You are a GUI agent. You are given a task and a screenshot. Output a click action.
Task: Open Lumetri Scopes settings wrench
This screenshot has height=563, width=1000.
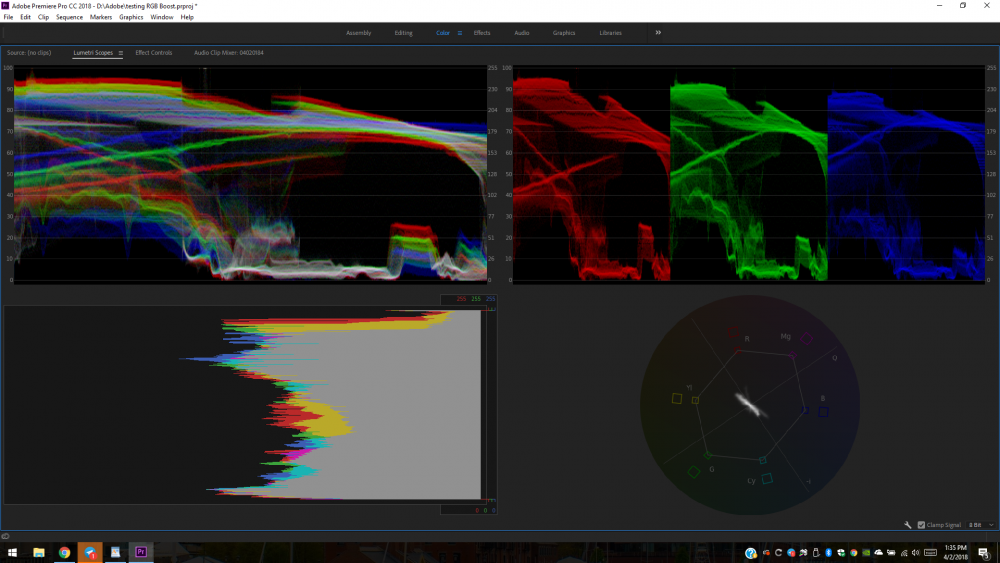point(908,525)
